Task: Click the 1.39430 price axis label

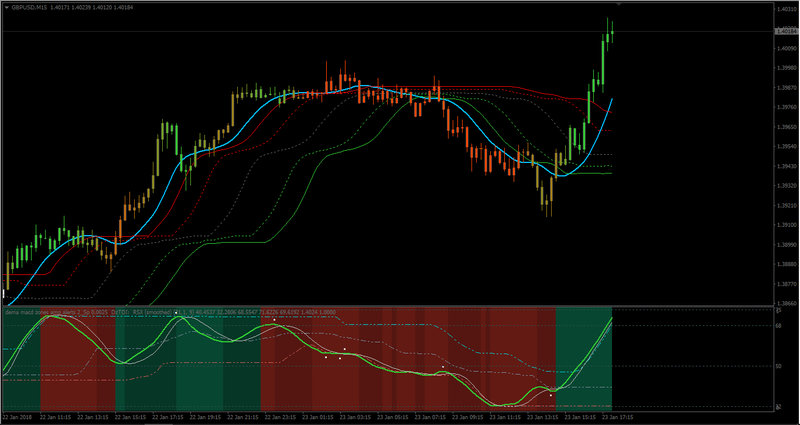Action: click(786, 166)
